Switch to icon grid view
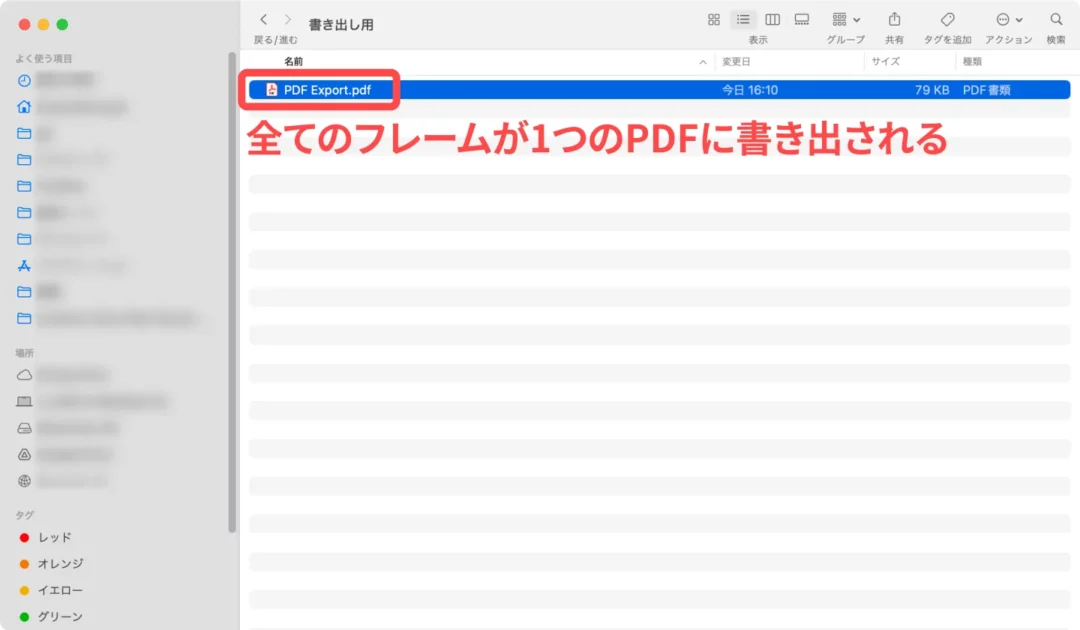Screen dimensions: 1080x630 (714, 20)
